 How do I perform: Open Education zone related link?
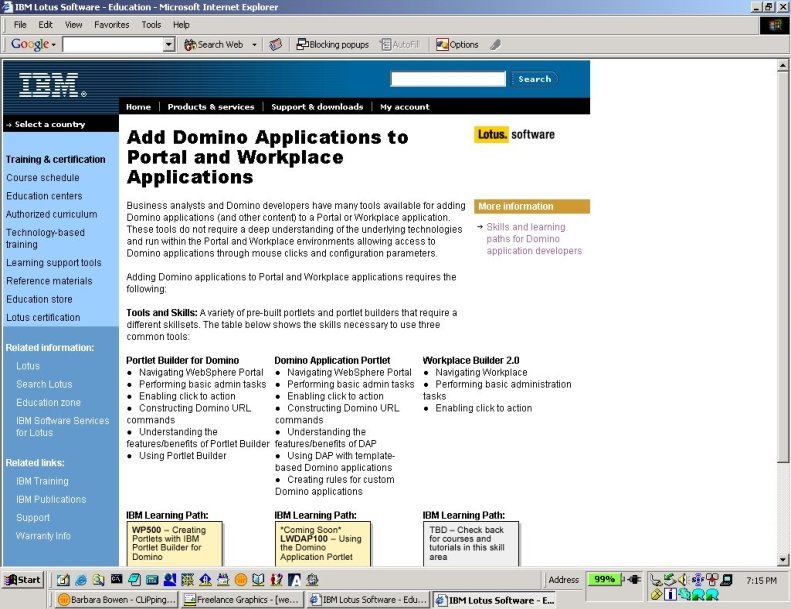(48, 402)
